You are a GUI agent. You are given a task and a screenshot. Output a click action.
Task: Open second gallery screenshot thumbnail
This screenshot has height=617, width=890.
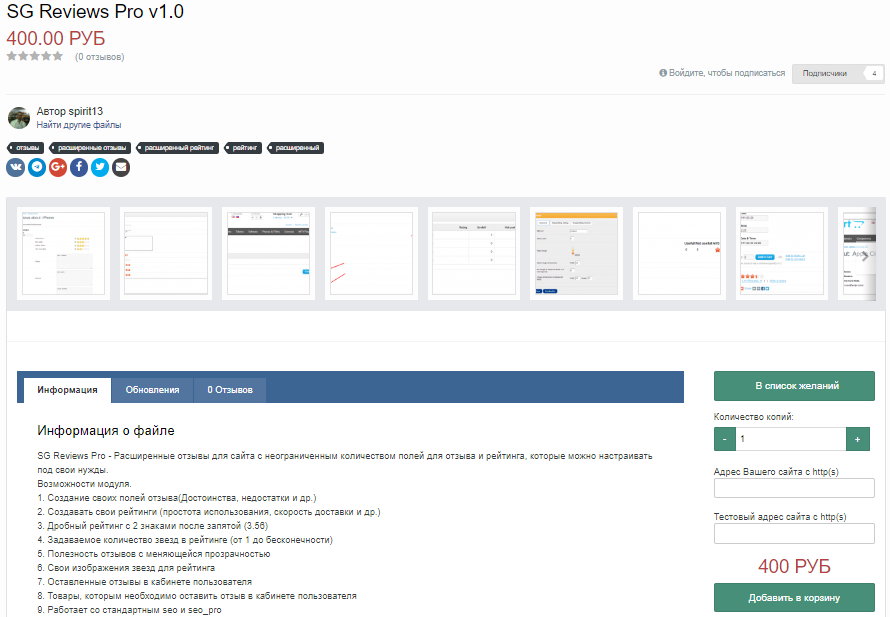pos(166,253)
